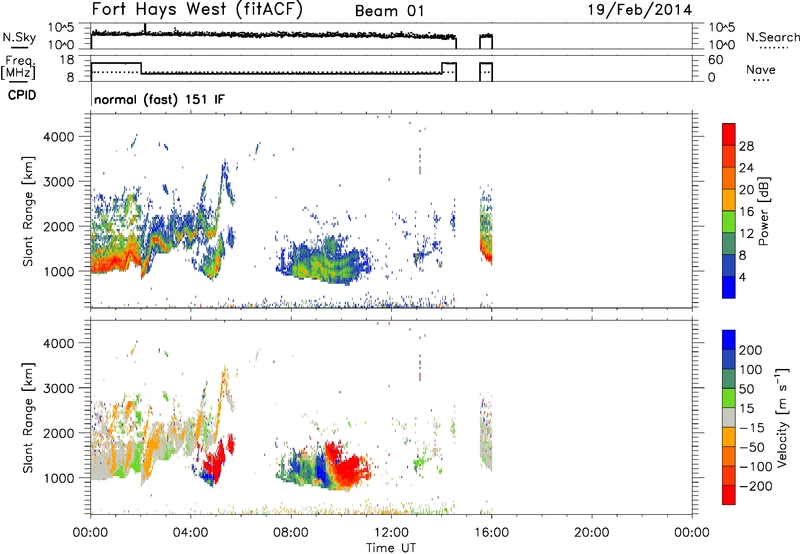
Task: Click the '60' Nave axis tick
Action: pyautogui.click(x=715, y=60)
